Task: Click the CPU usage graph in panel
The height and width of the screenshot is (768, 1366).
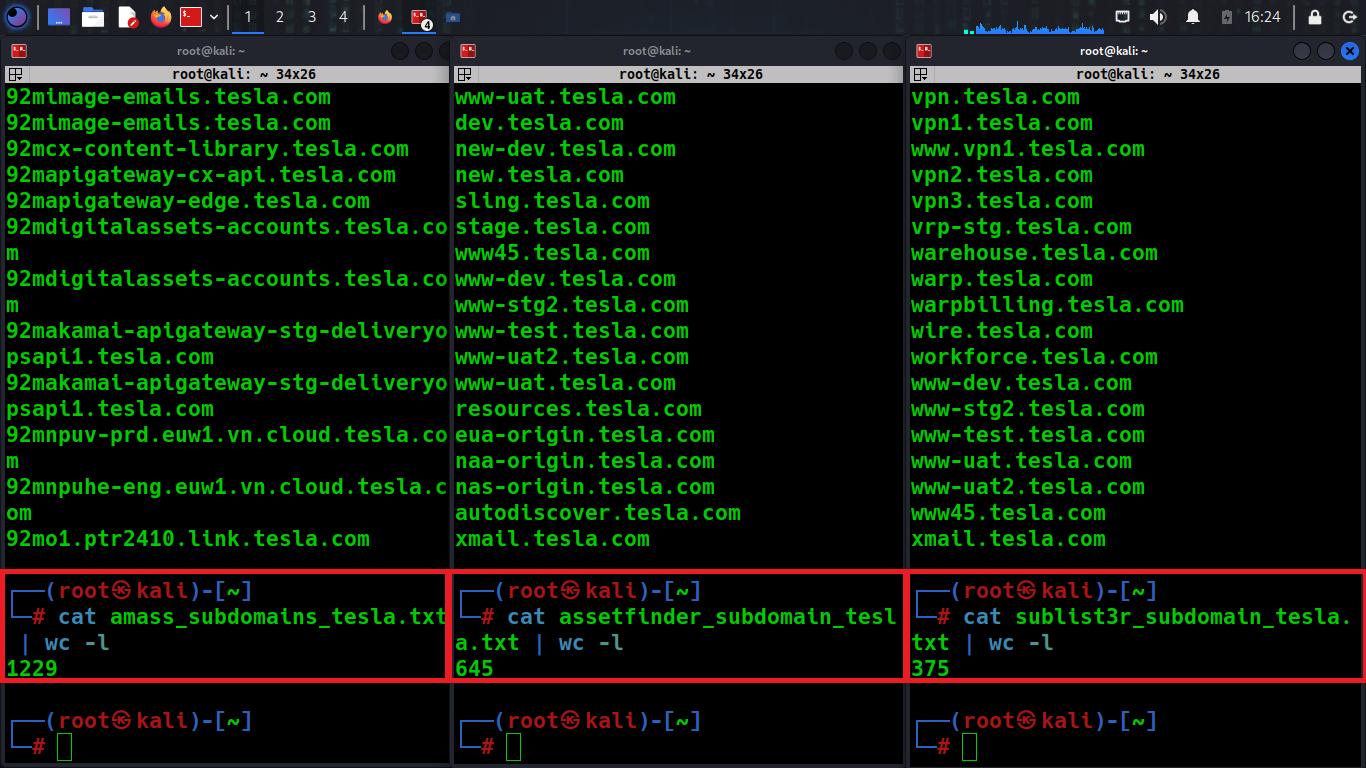Action: (1040, 17)
